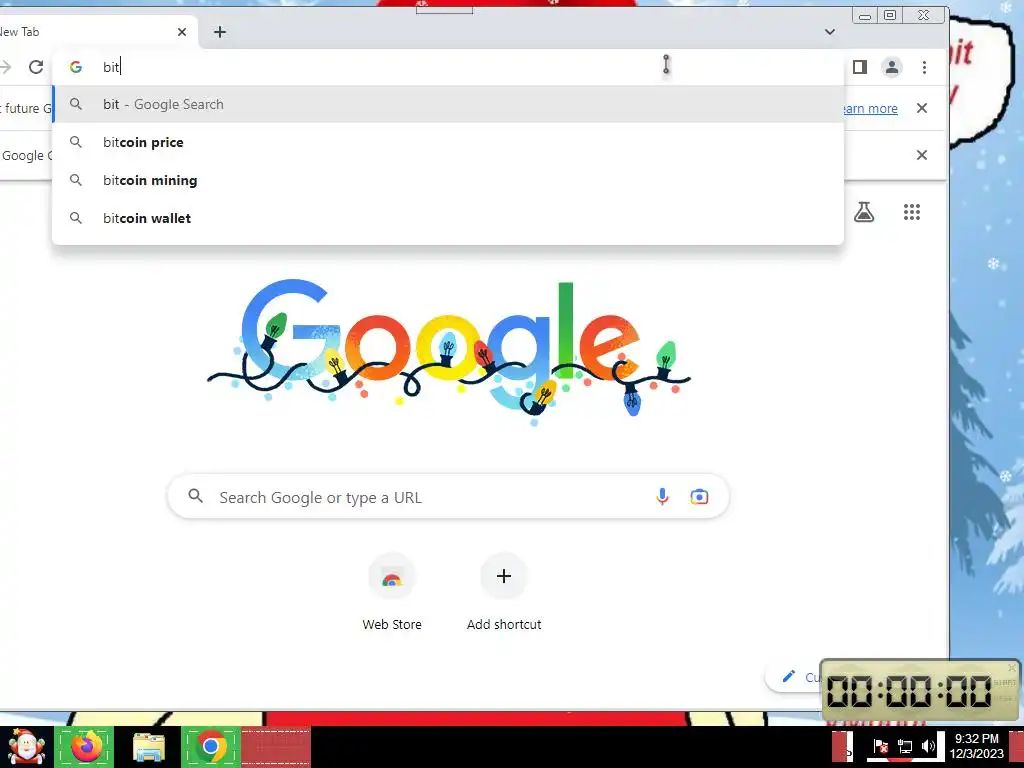1024x768 pixels.
Task: Expand the tab search chevron
Action: [829, 32]
